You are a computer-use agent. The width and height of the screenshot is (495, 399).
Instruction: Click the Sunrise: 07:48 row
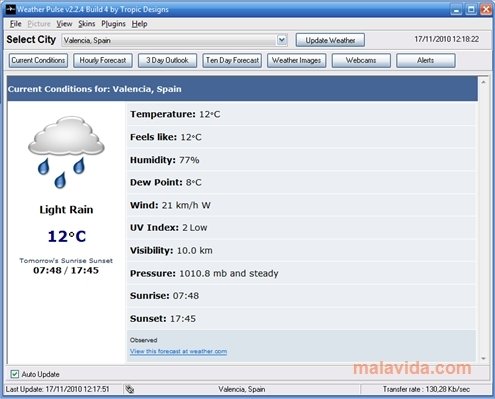pos(301,296)
